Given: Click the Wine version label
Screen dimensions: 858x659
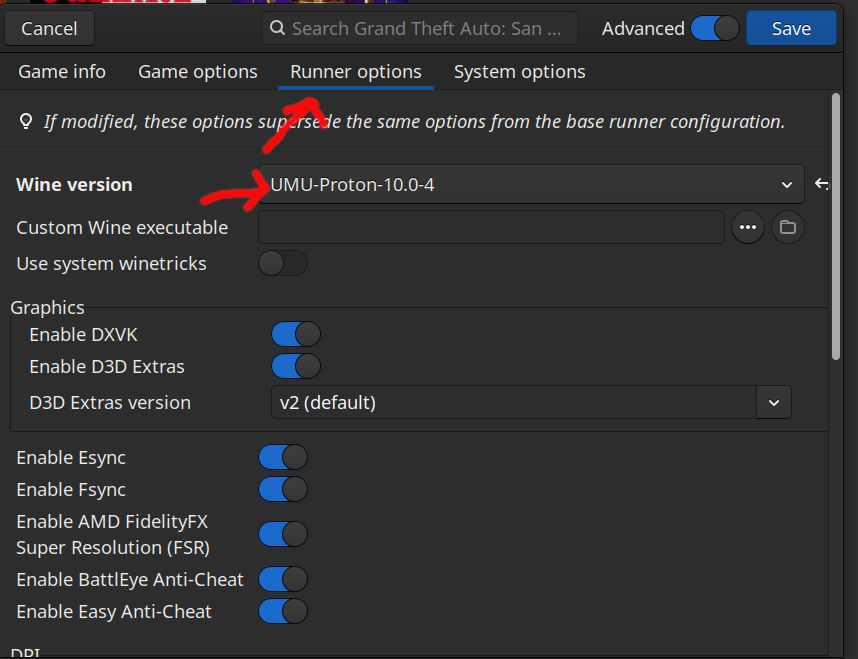Looking at the screenshot, I should 74,184.
